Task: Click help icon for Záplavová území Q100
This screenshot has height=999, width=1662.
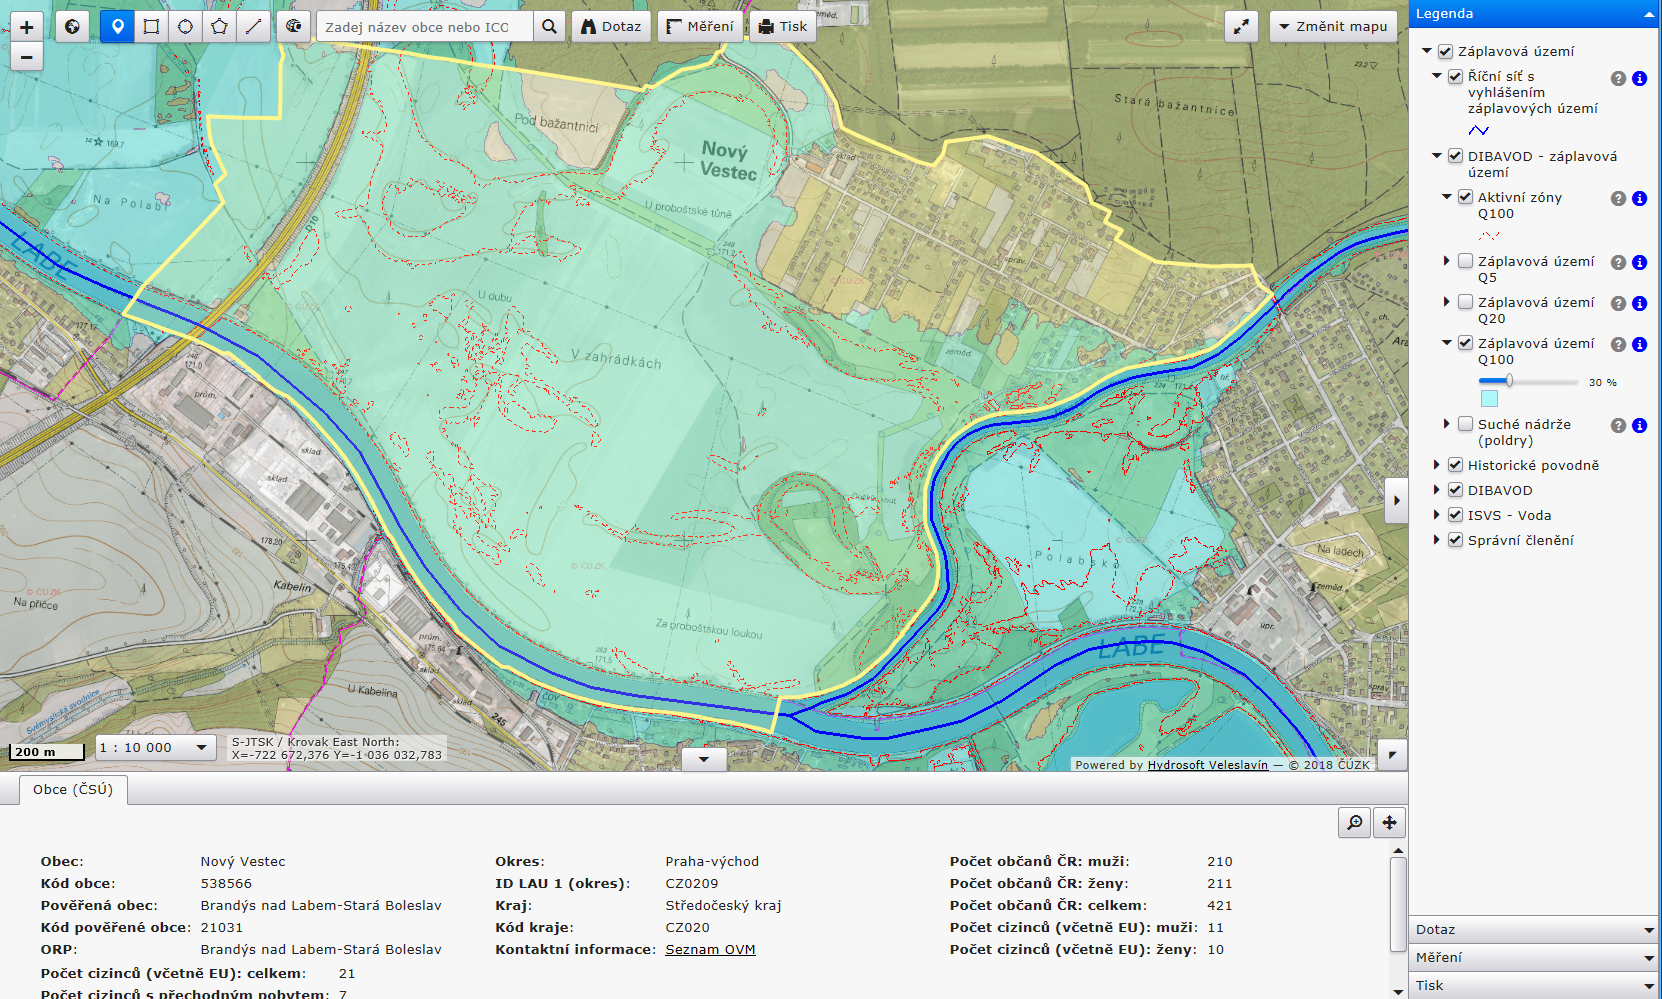Action: pyautogui.click(x=1618, y=344)
